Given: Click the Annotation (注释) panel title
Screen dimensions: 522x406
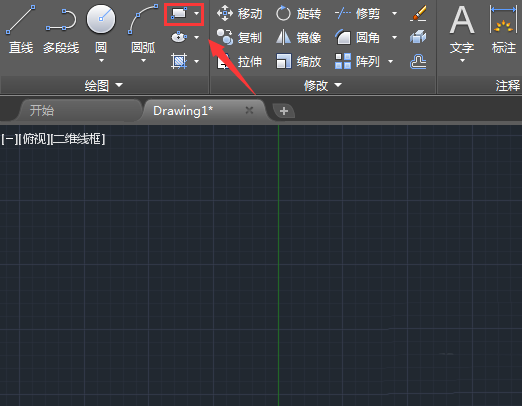Looking at the screenshot, I should point(508,86).
